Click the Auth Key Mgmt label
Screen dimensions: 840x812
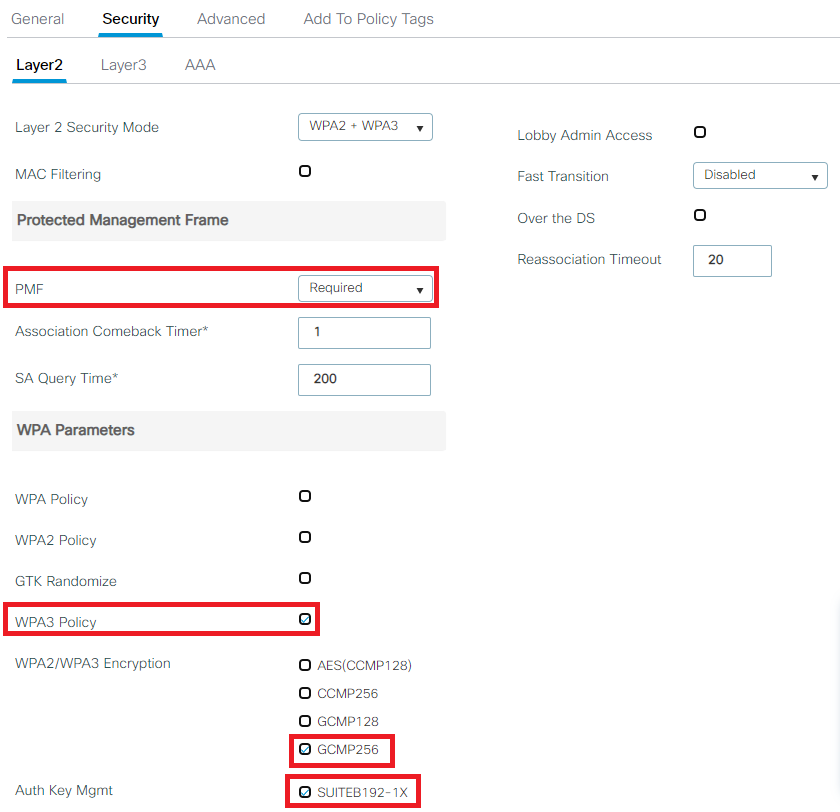click(x=64, y=790)
